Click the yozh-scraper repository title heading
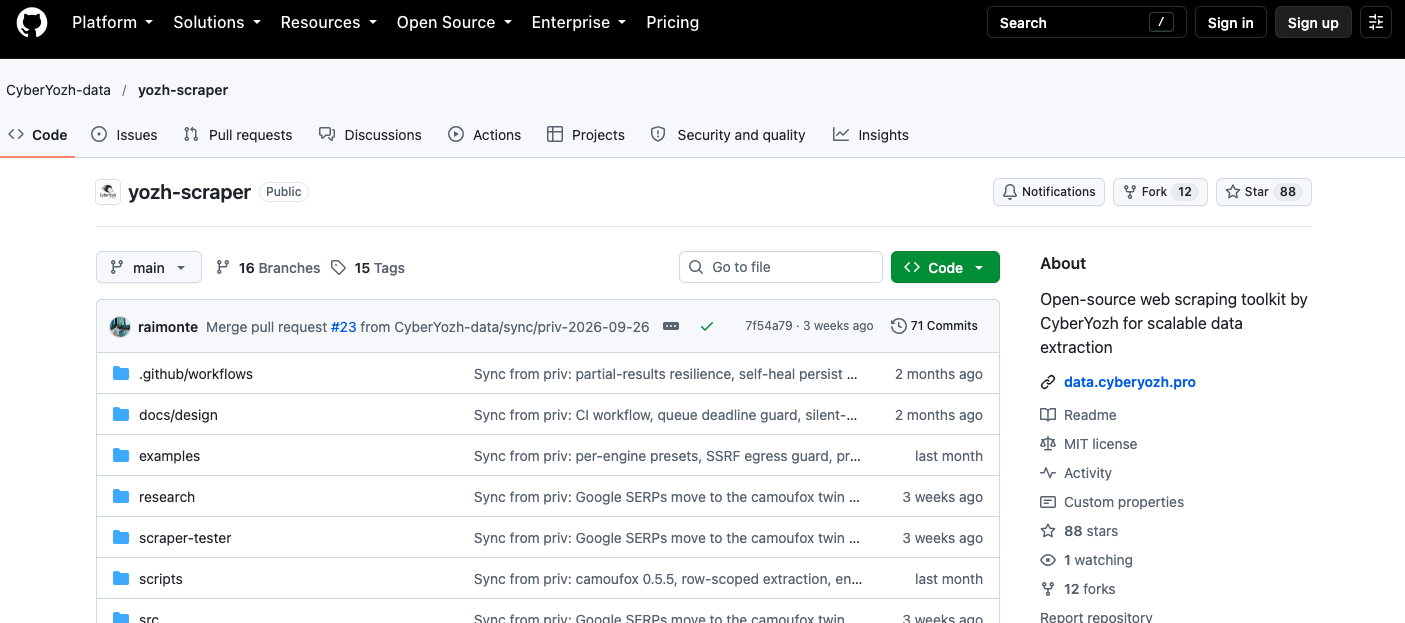The height and width of the screenshot is (623, 1405). pyautogui.click(x=190, y=192)
